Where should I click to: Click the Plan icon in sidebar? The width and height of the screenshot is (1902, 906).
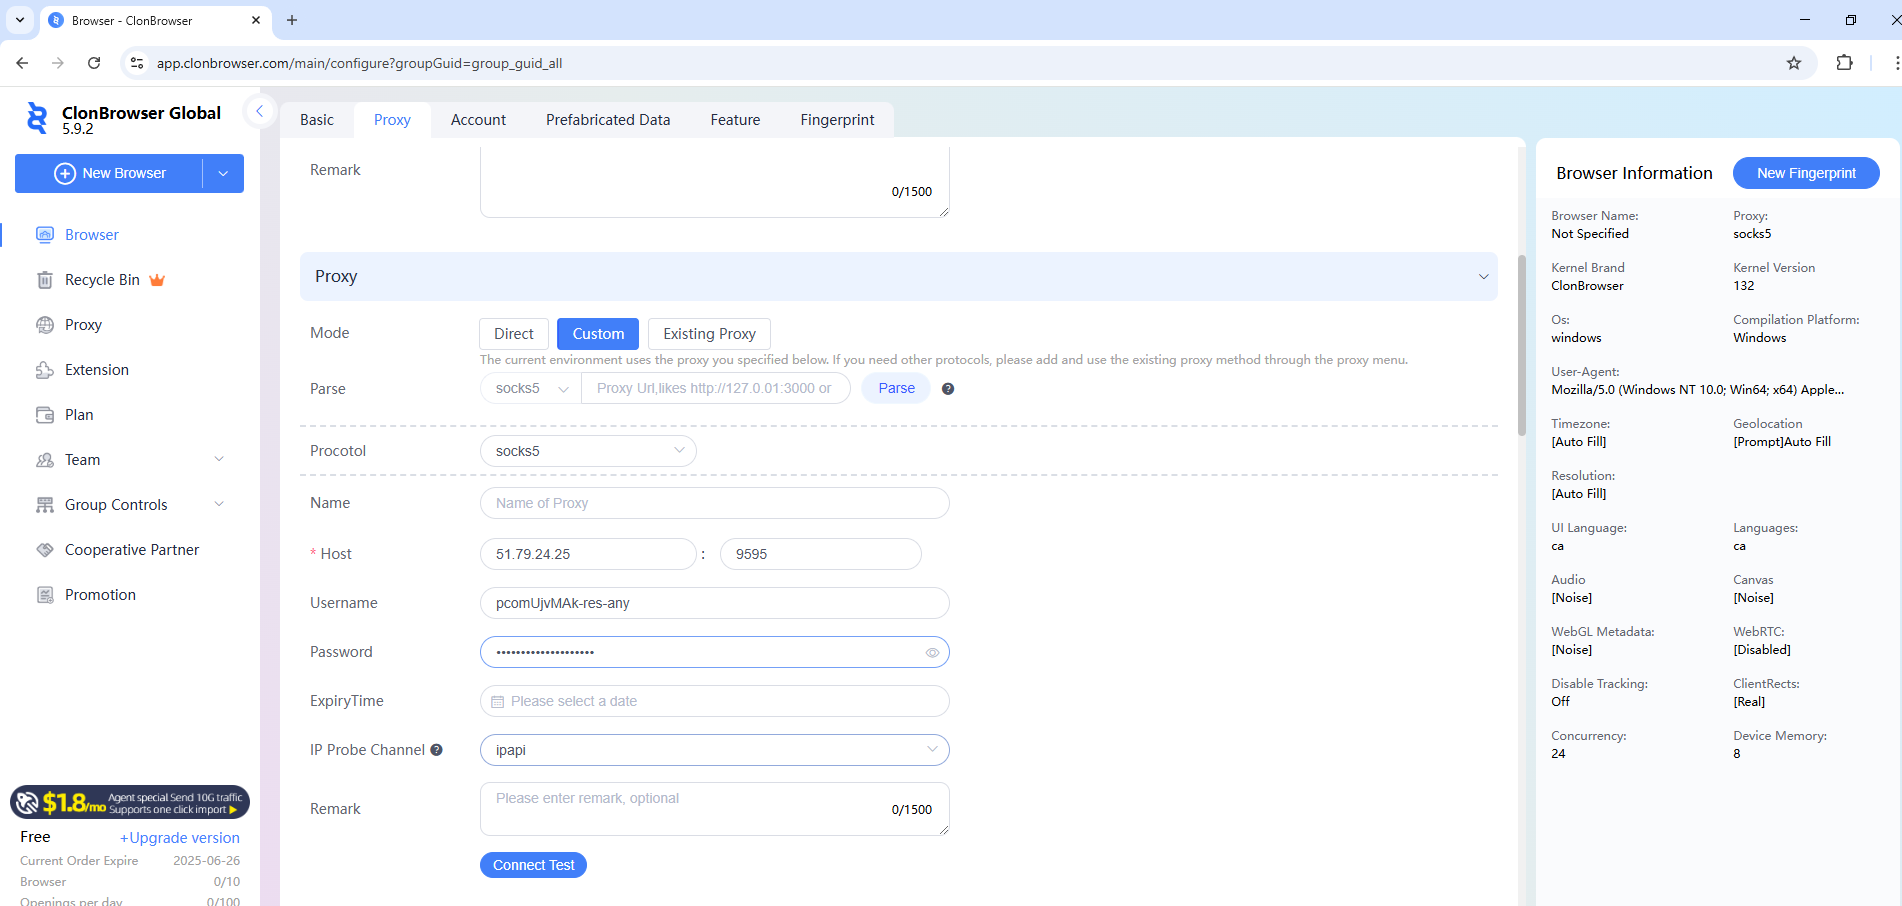coord(45,415)
